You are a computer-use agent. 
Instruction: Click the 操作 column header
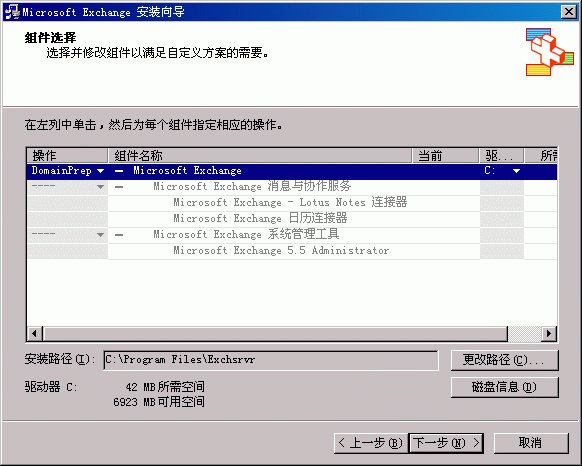[x=67, y=156]
